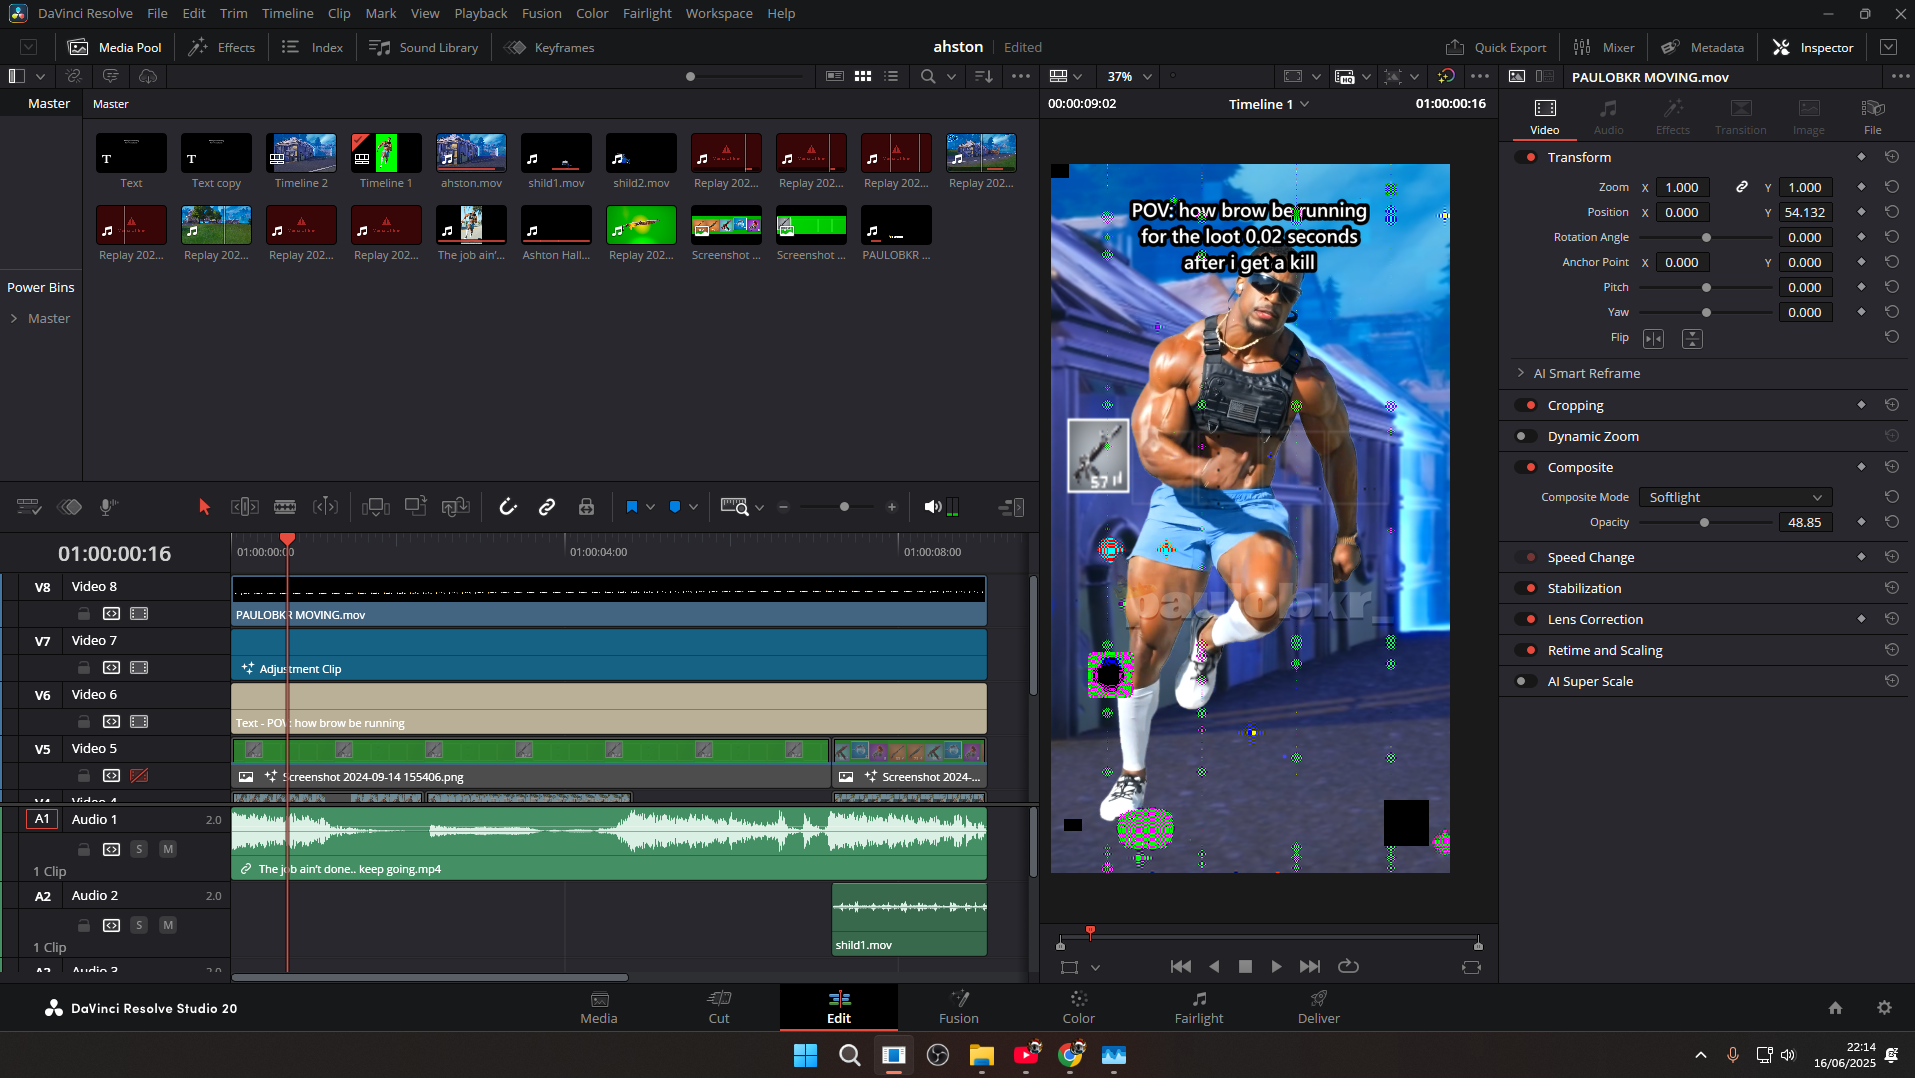Switch media pool to list view
This screenshot has height=1078, width=1915.
pos(891,76)
